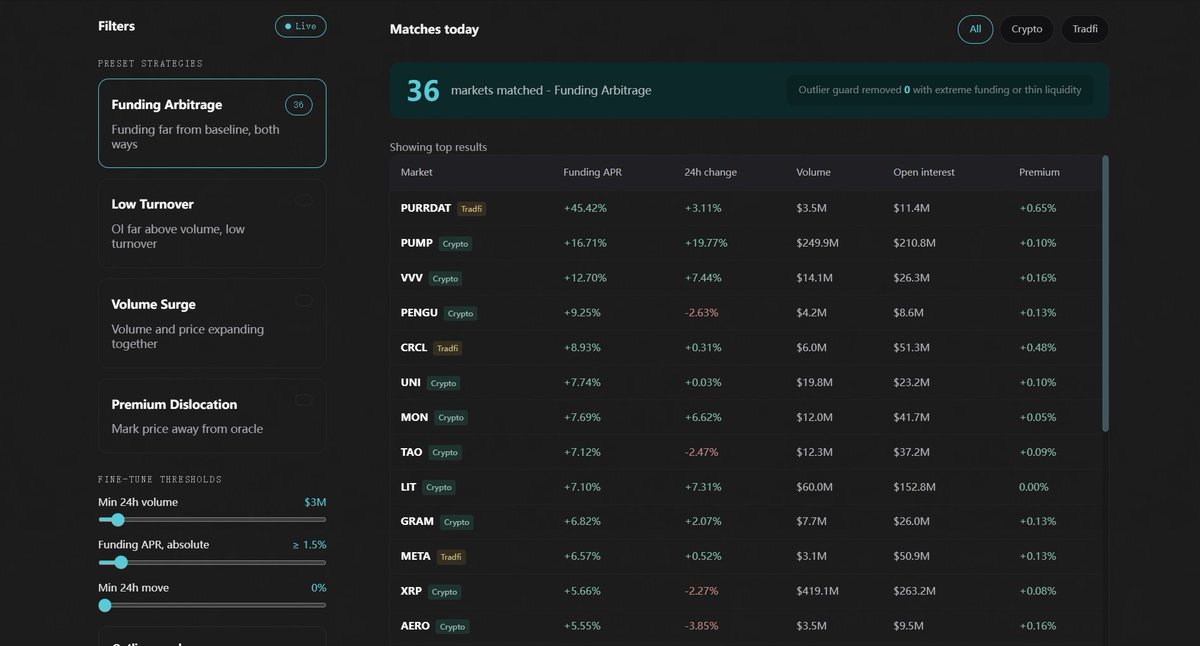Select the Volume Surge preset strategy

click(x=212, y=323)
